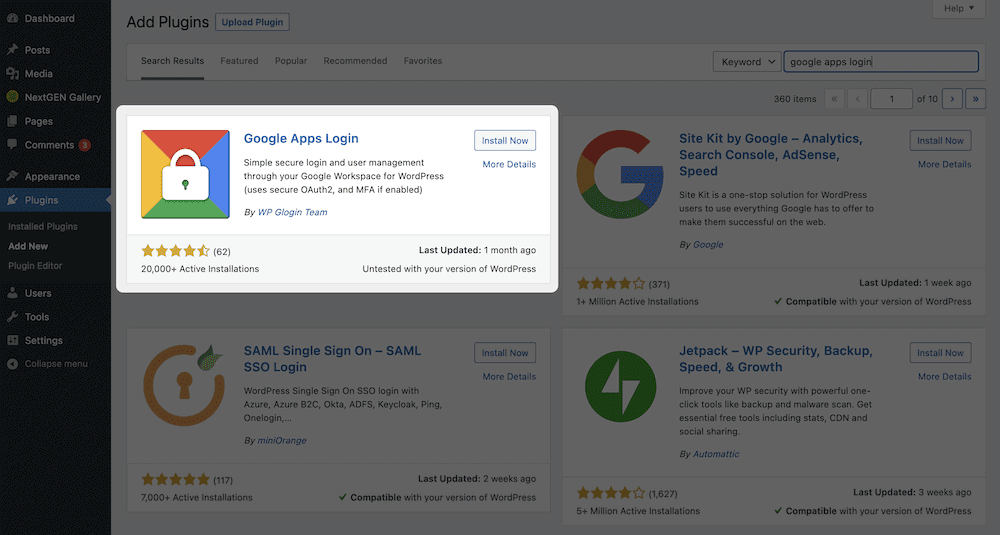Image resolution: width=1000 pixels, height=535 pixels.
Task: Click the Users person icon
Action: click(12, 293)
